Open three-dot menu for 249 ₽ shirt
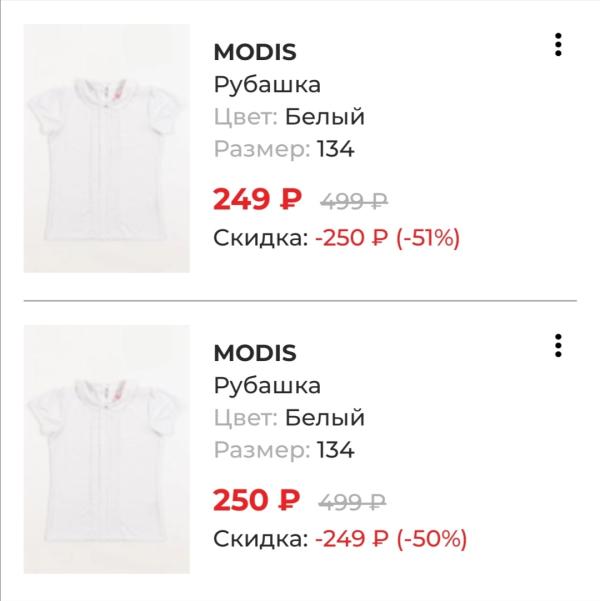Image resolution: width=600 pixels, height=601 pixels. [x=558, y=44]
